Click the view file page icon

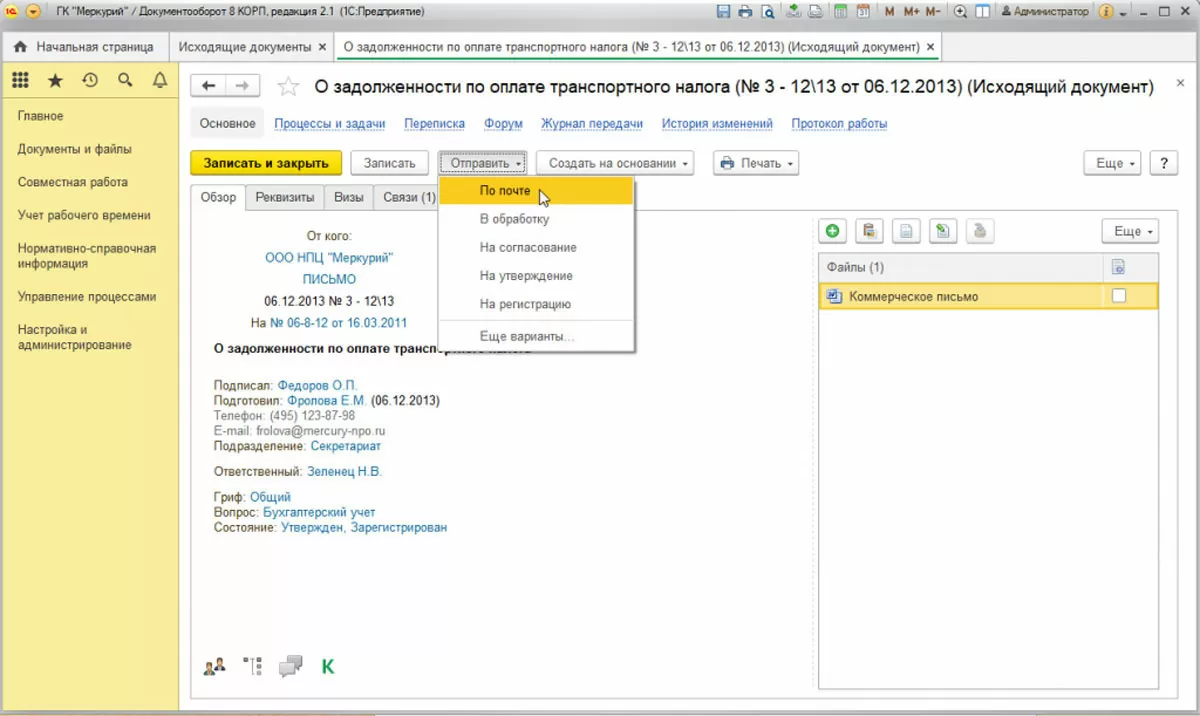point(905,231)
